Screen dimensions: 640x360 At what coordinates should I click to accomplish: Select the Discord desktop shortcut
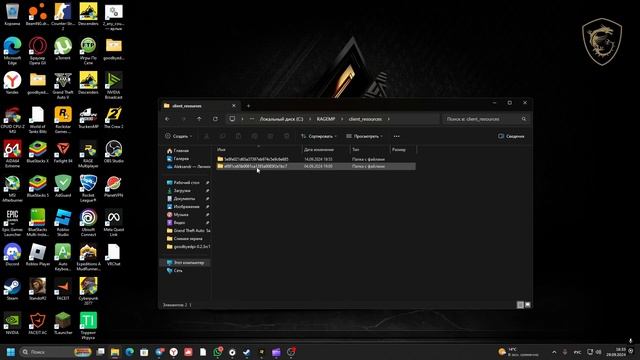tap(12, 255)
